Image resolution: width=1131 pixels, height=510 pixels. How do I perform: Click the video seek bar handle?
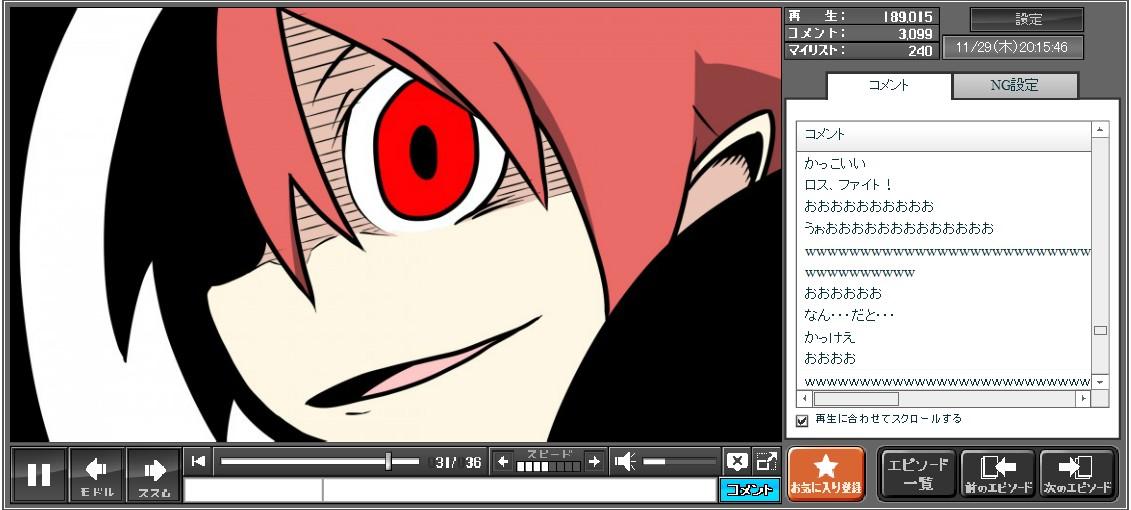click(x=388, y=461)
